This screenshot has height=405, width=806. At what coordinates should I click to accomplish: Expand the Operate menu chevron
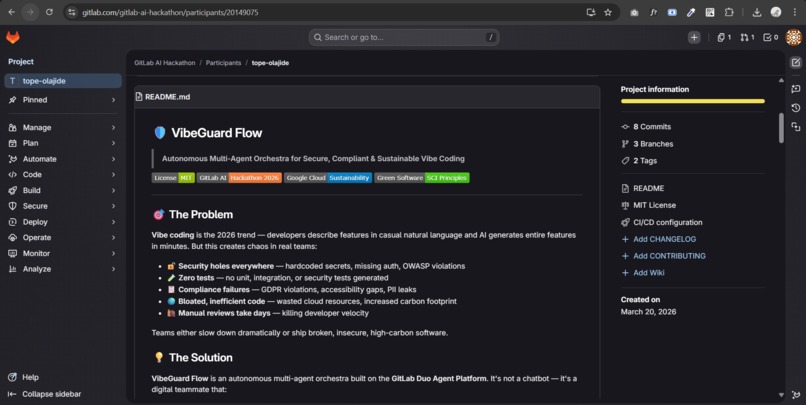(x=114, y=238)
